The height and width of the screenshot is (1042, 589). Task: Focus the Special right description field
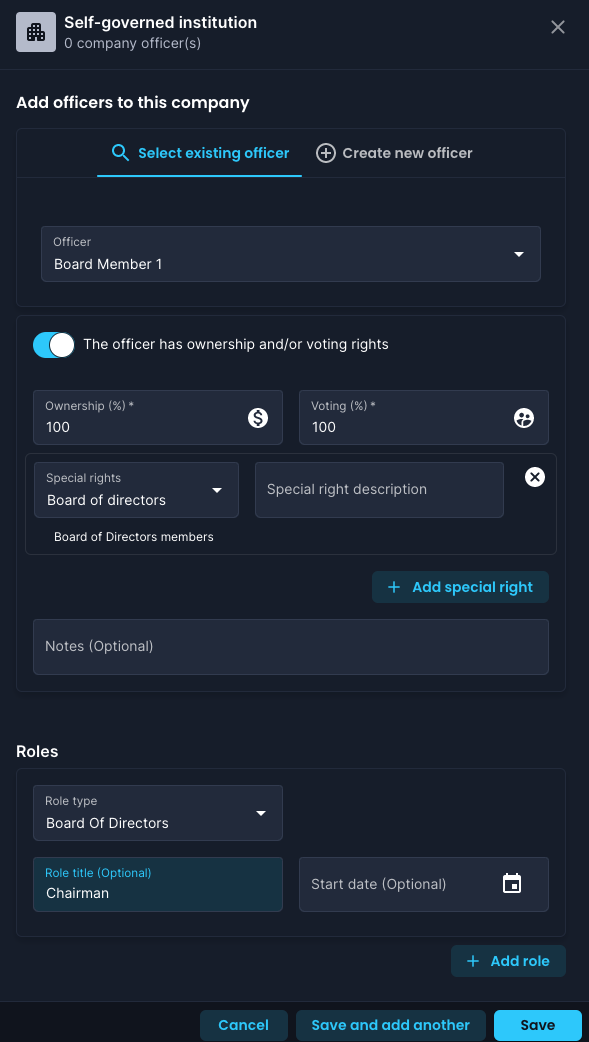click(x=379, y=490)
